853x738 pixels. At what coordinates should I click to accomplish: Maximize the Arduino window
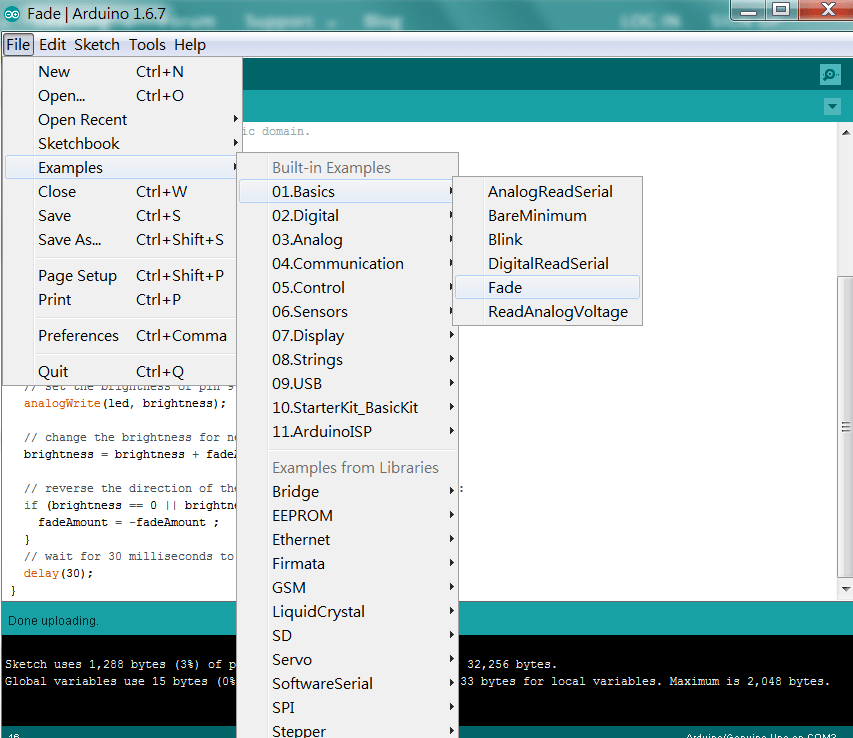point(781,11)
